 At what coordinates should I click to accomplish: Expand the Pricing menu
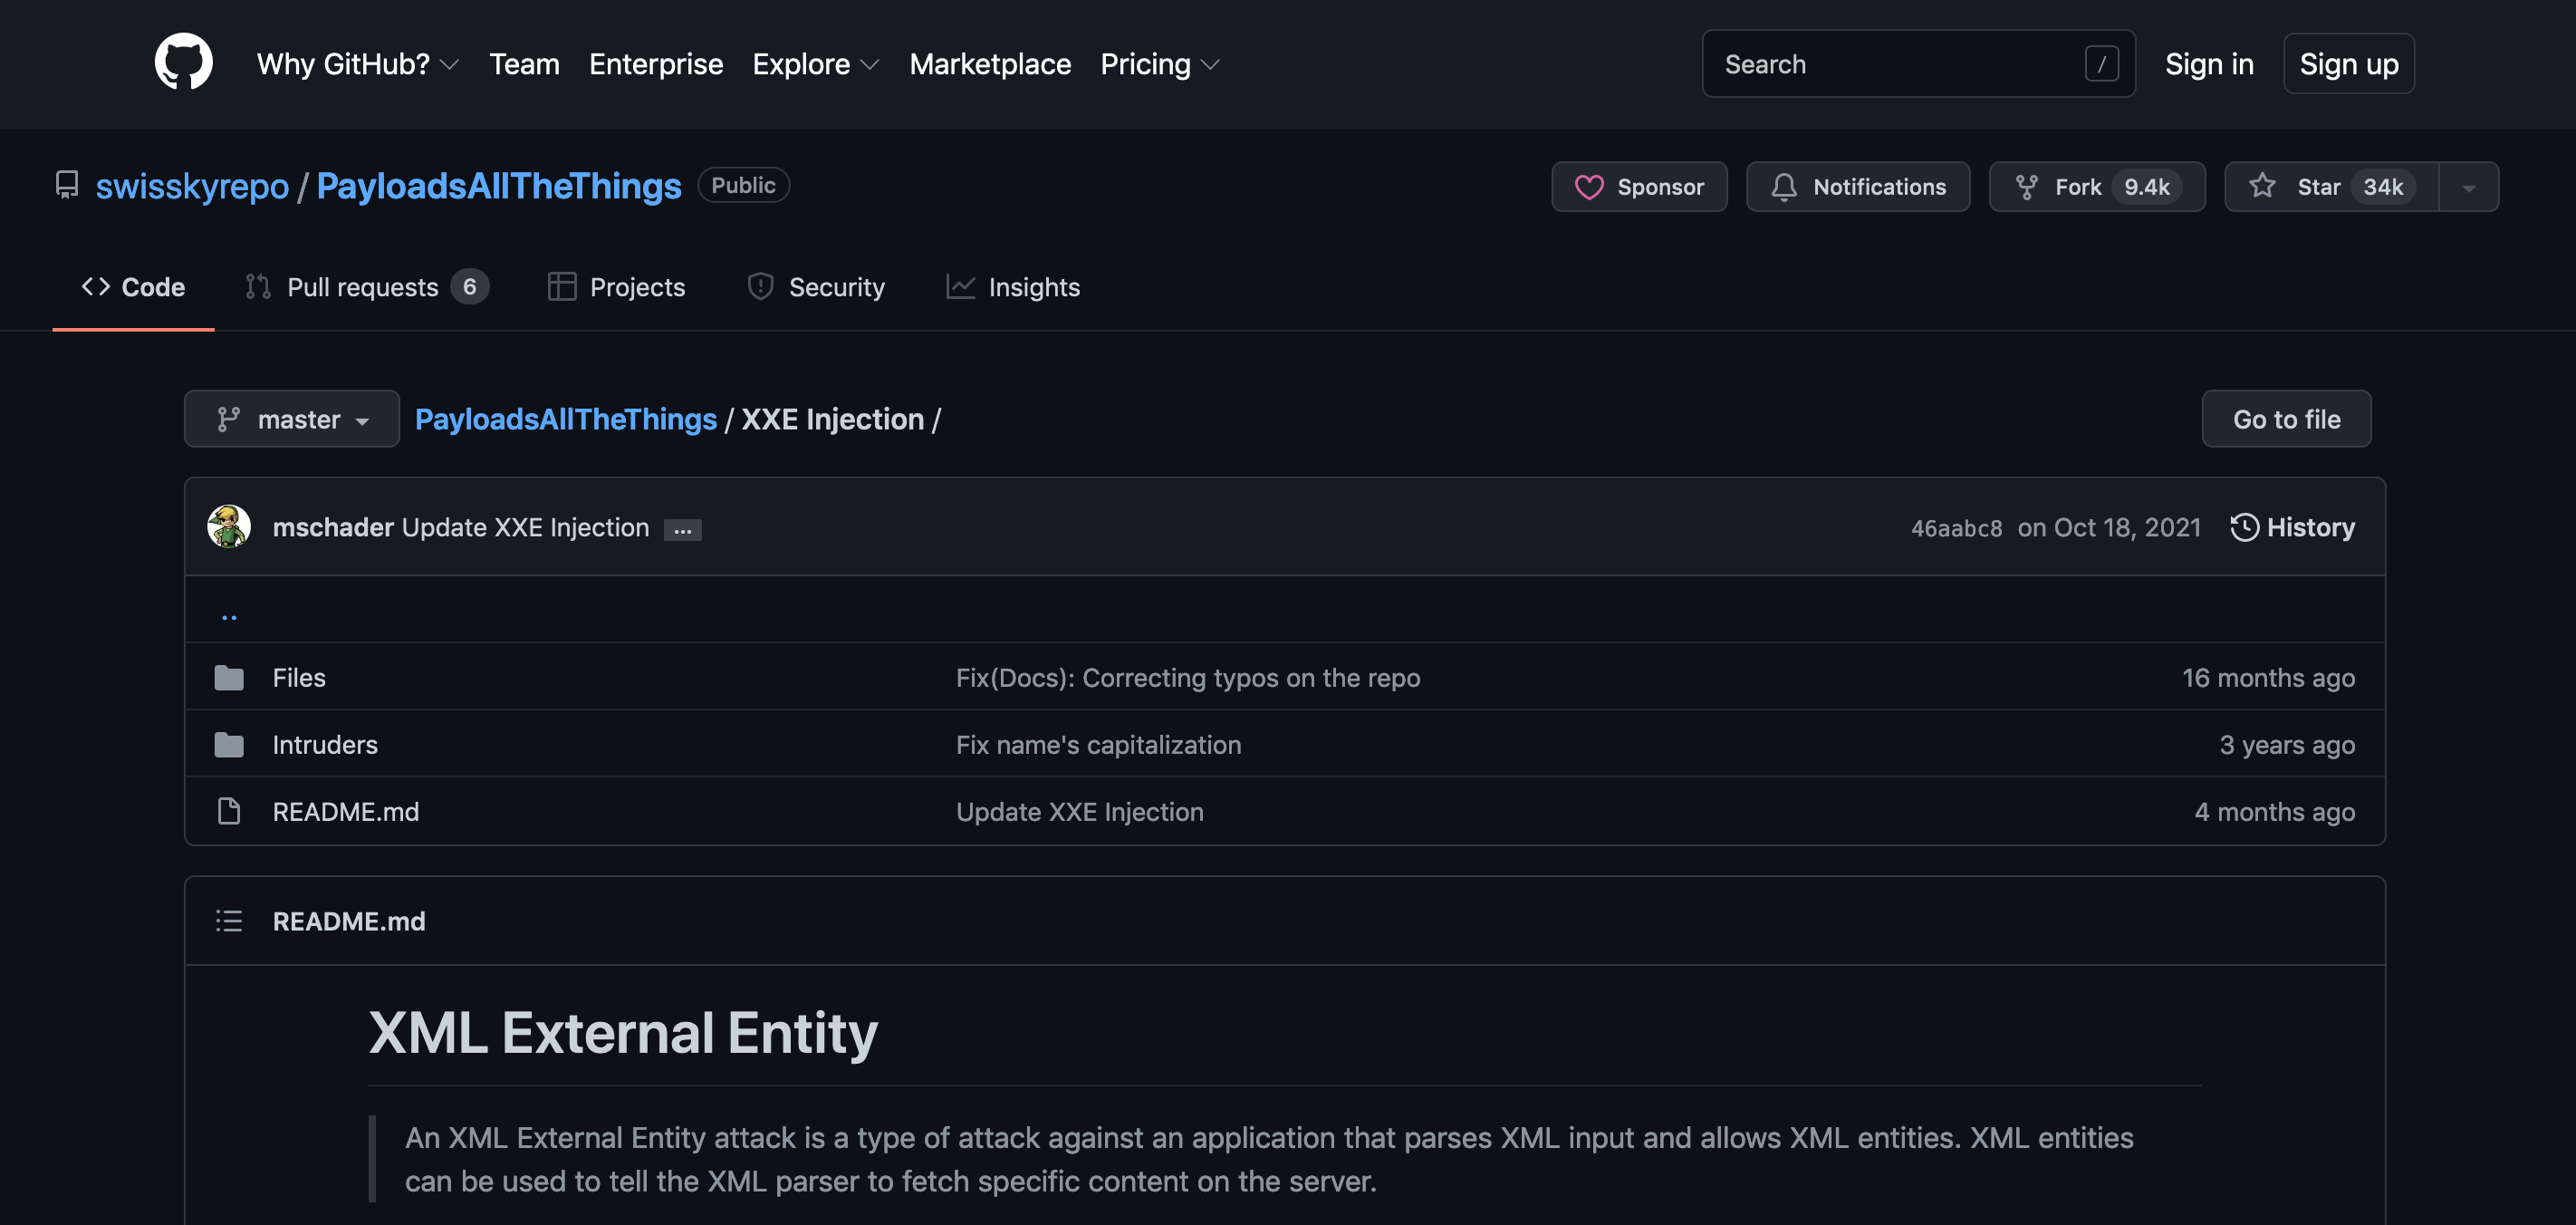[x=1160, y=64]
